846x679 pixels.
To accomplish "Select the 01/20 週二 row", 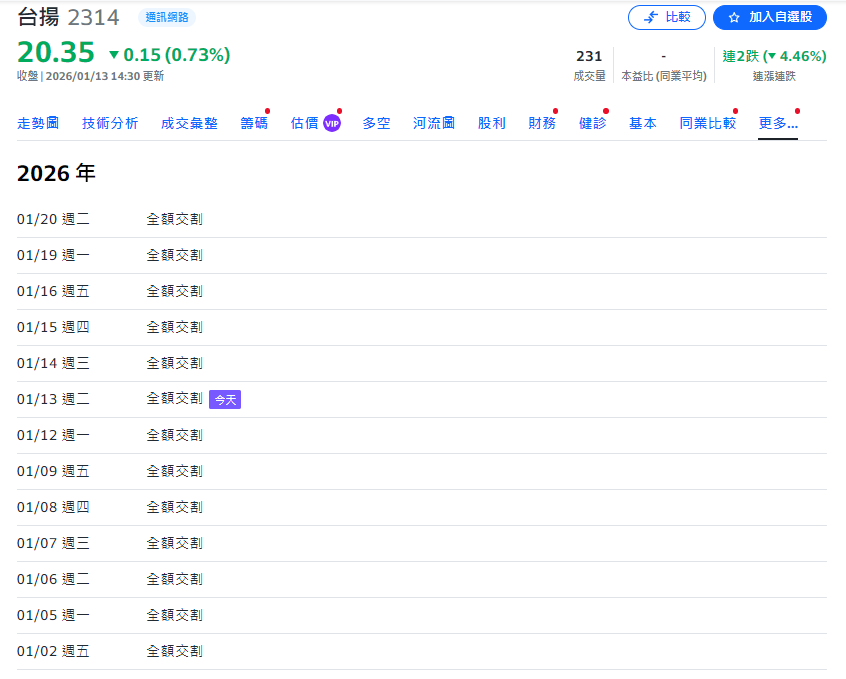I will 110,219.
